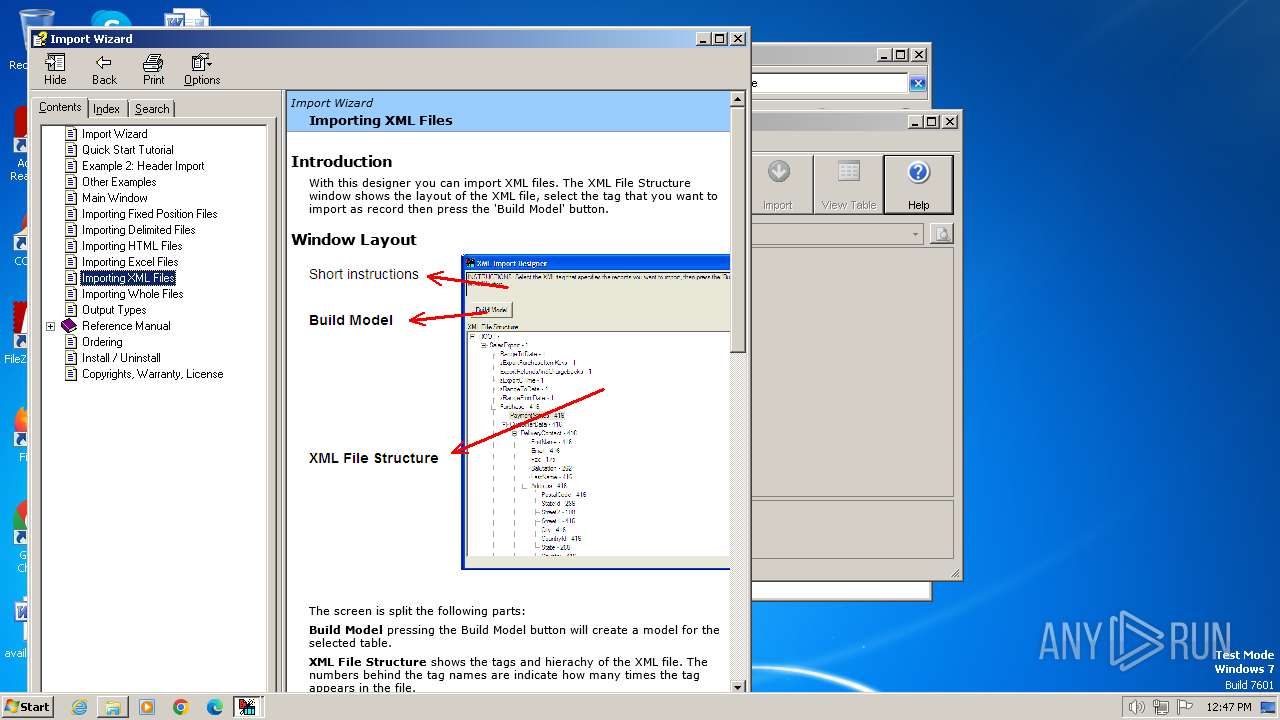1280x720 pixels.
Task: Open File Explorer from taskbar
Action: [113, 707]
